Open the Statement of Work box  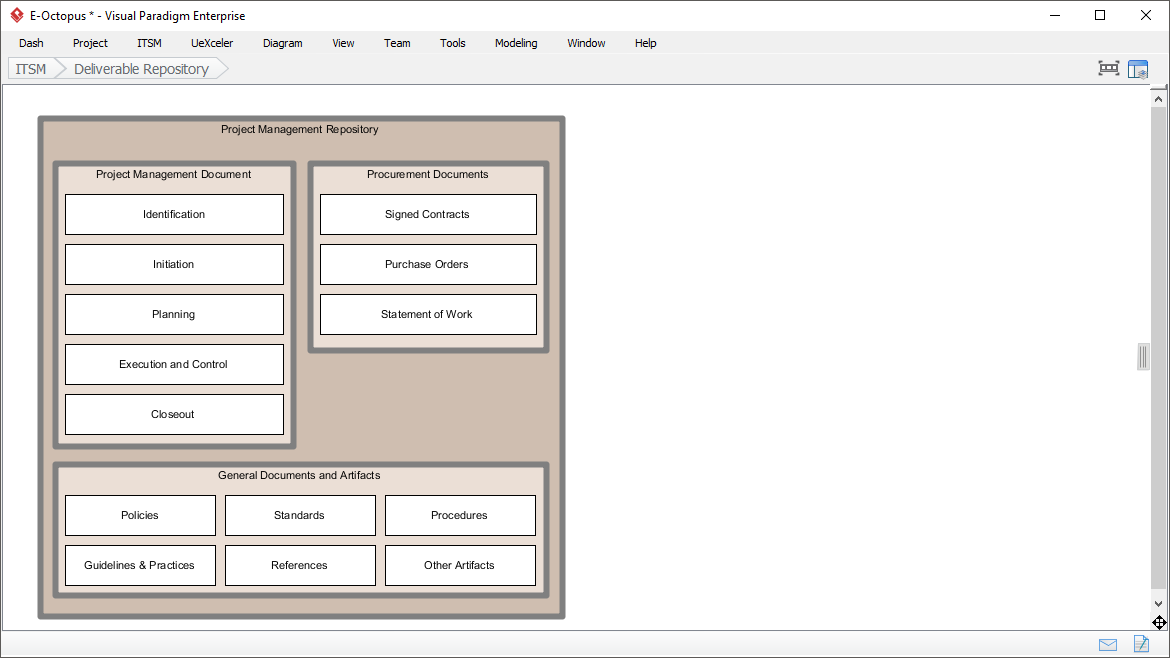(428, 314)
